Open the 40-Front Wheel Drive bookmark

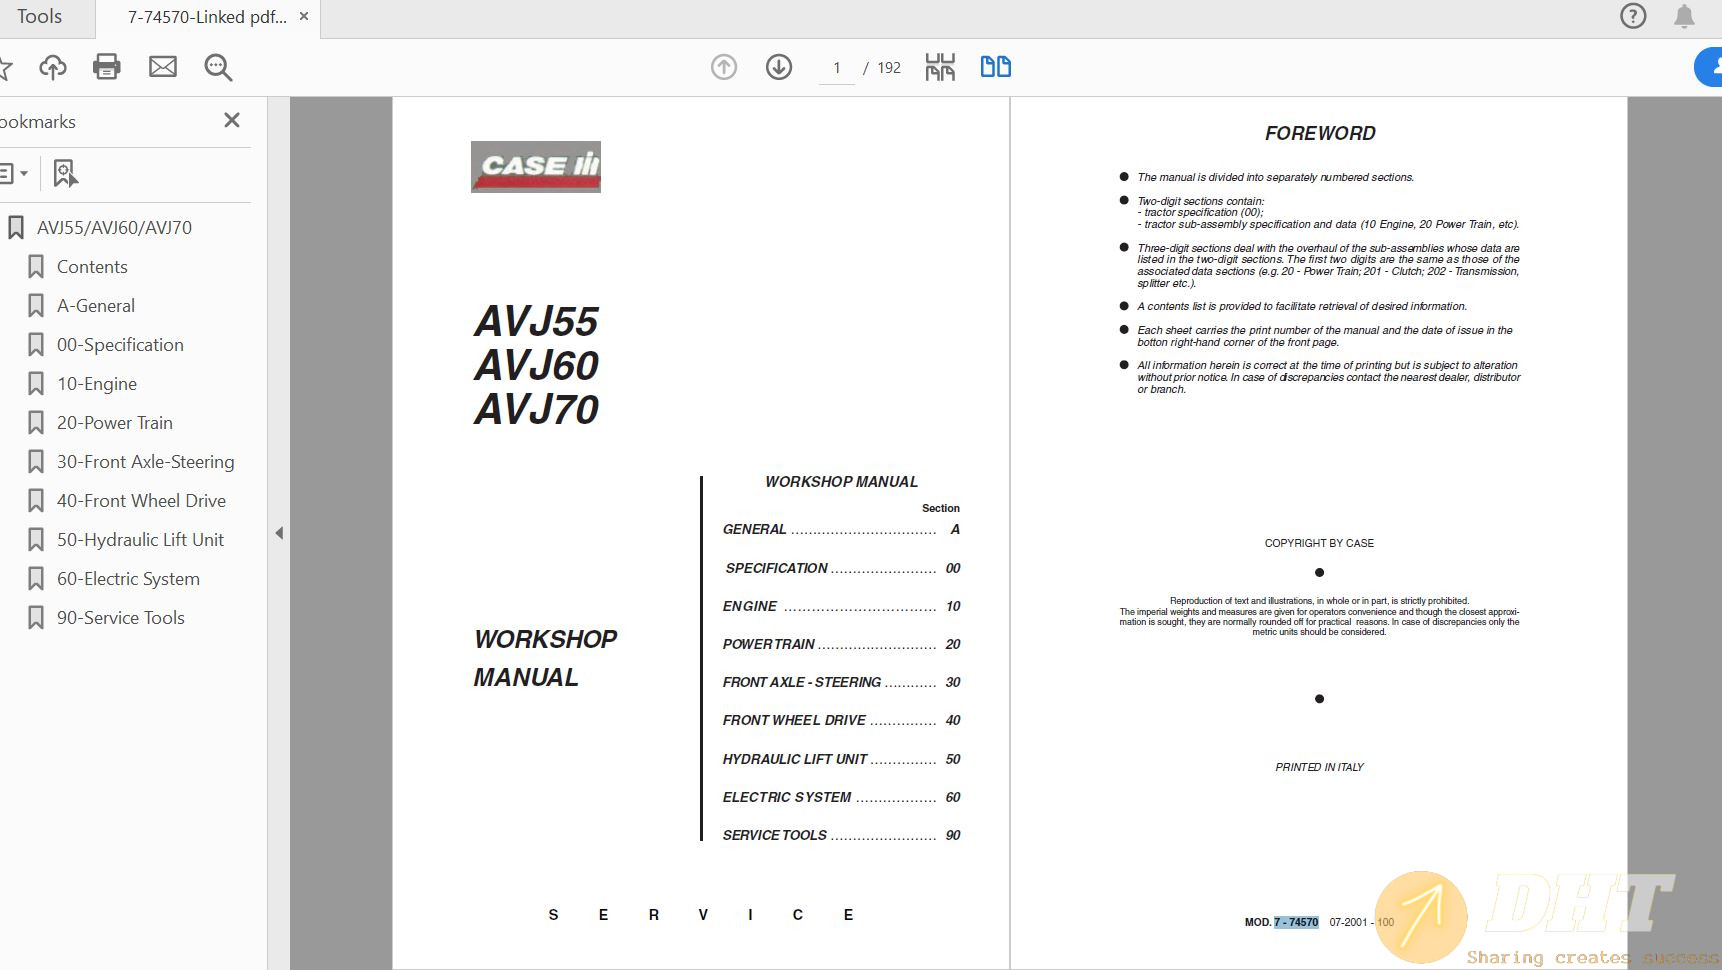141,501
